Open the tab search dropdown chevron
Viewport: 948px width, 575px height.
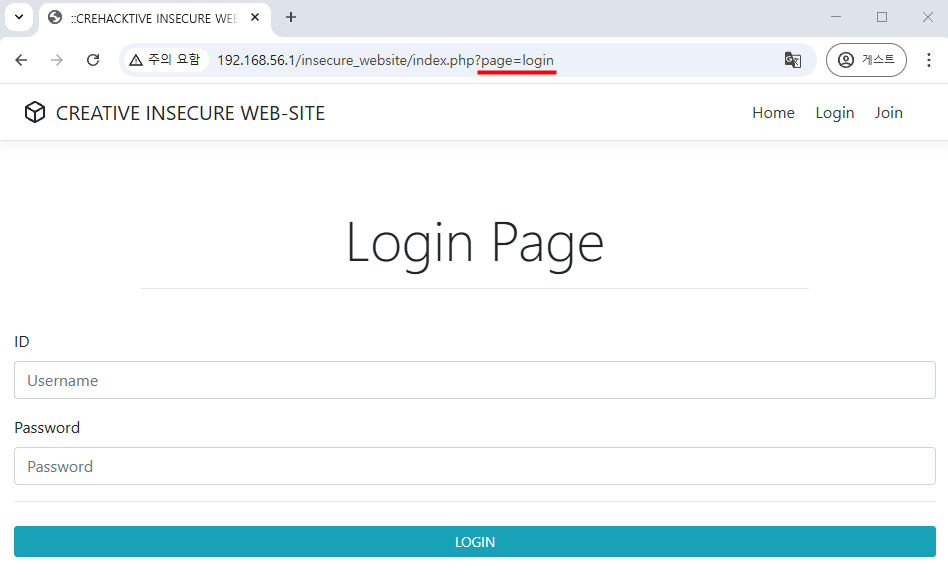[19, 17]
